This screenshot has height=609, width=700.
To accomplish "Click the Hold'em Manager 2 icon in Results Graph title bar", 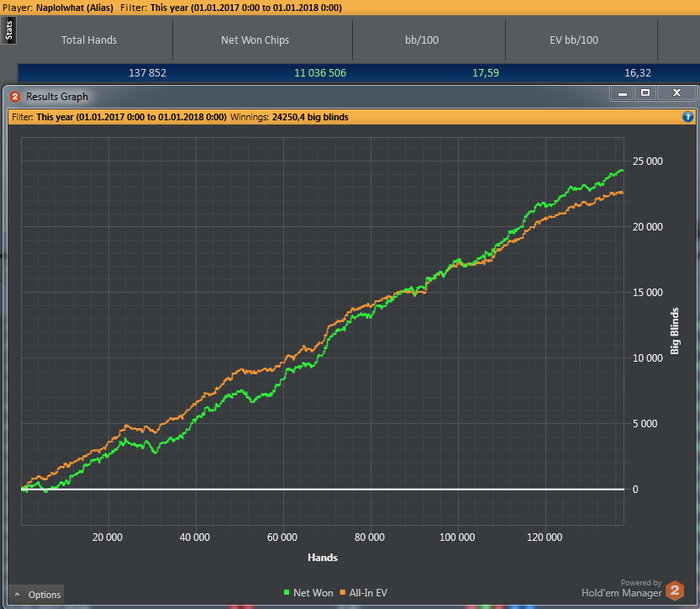I will pyautogui.click(x=15, y=96).
